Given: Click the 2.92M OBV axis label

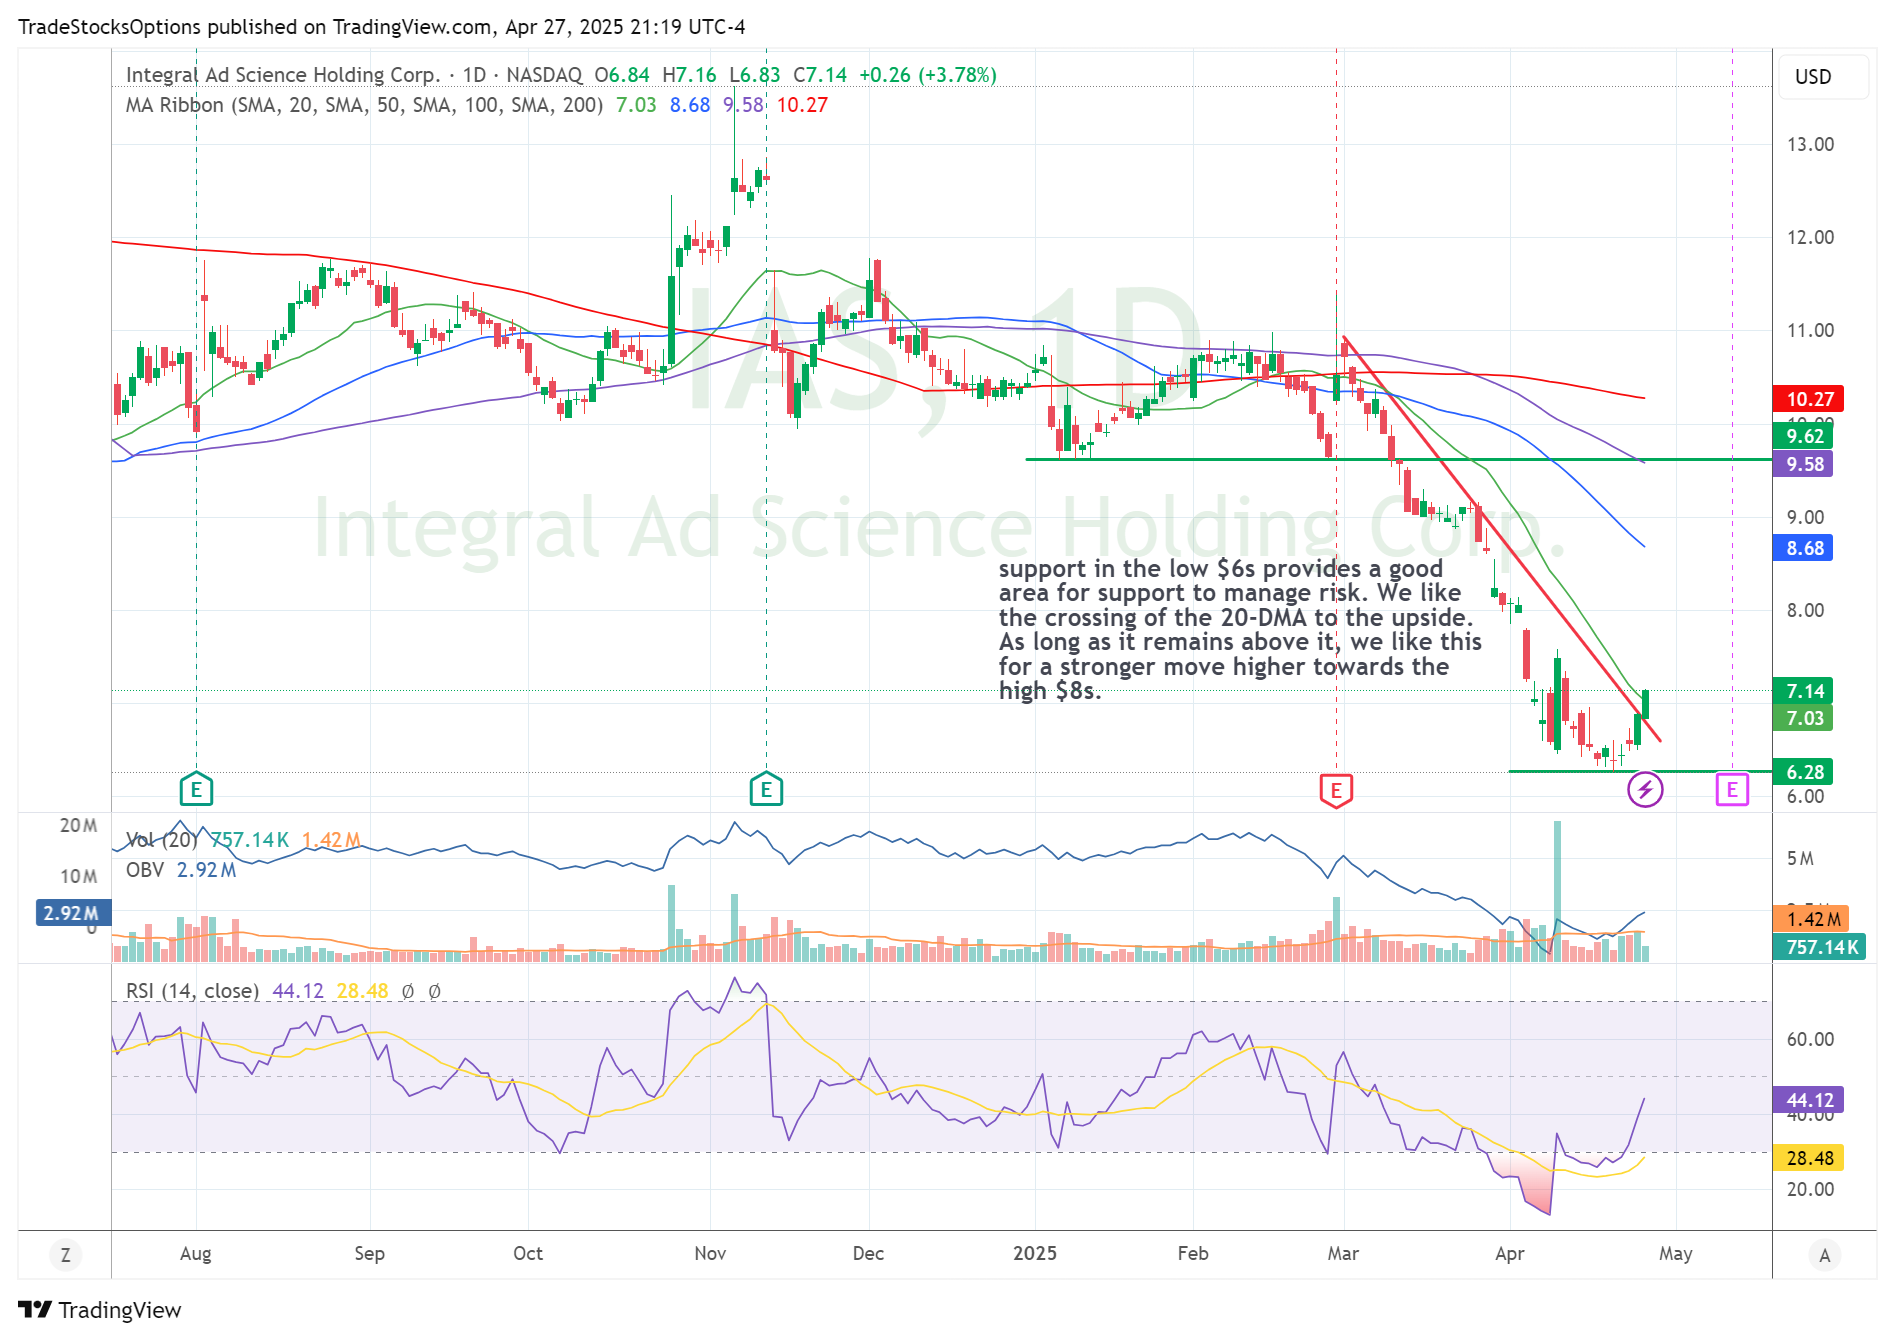Looking at the screenshot, I should click(x=73, y=913).
